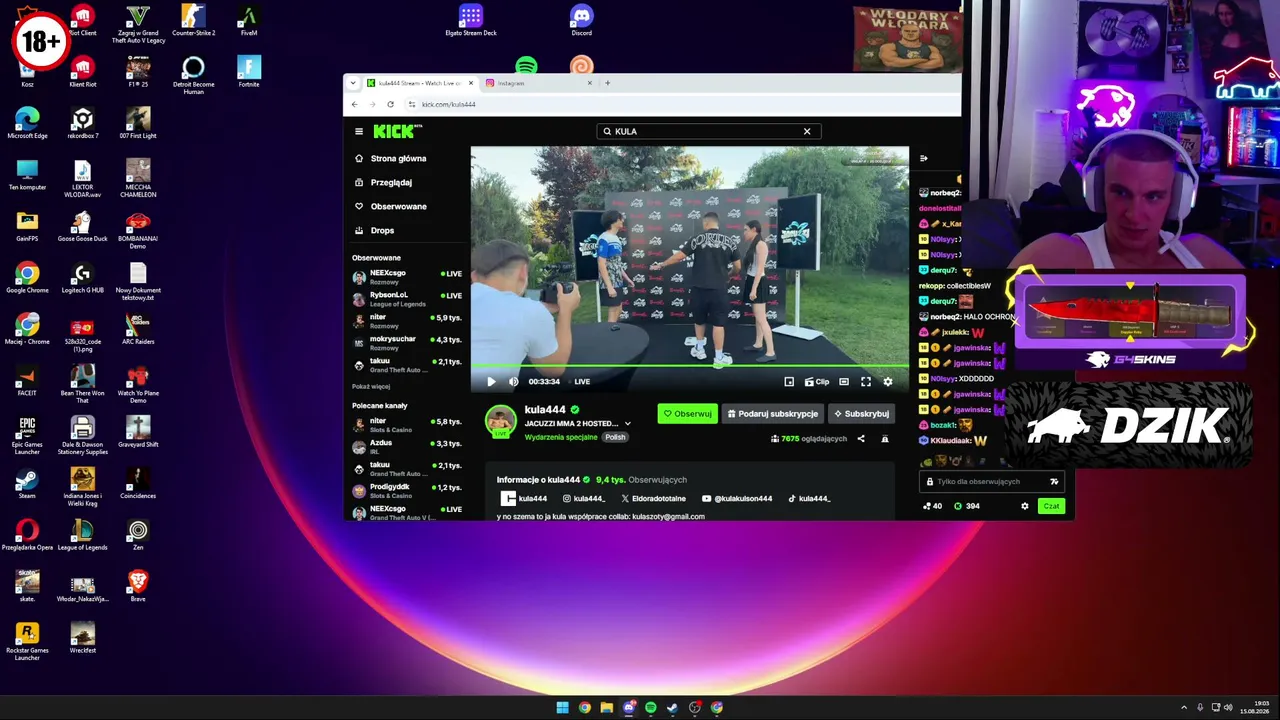The width and height of the screenshot is (1280, 720).
Task: Open Counter-Strike 2 desktop shortcut
Action: [x=193, y=21]
